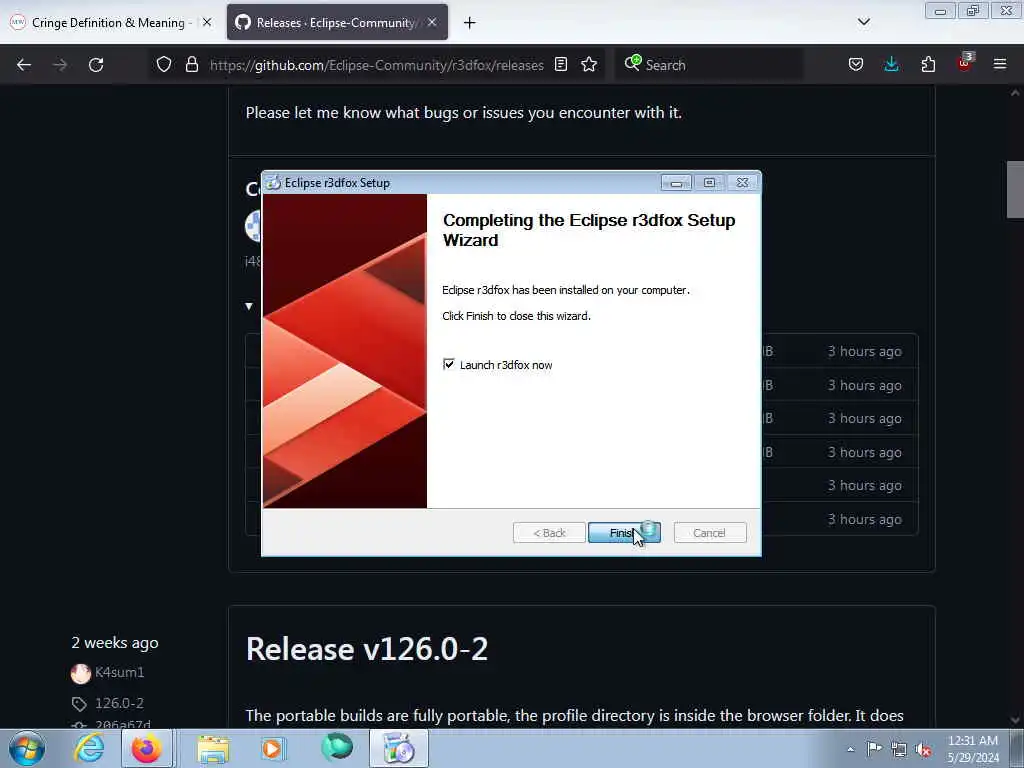Image resolution: width=1024 pixels, height=768 pixels.
Task: Show hidden system tray icons
Action: click(x=850, y=749)
